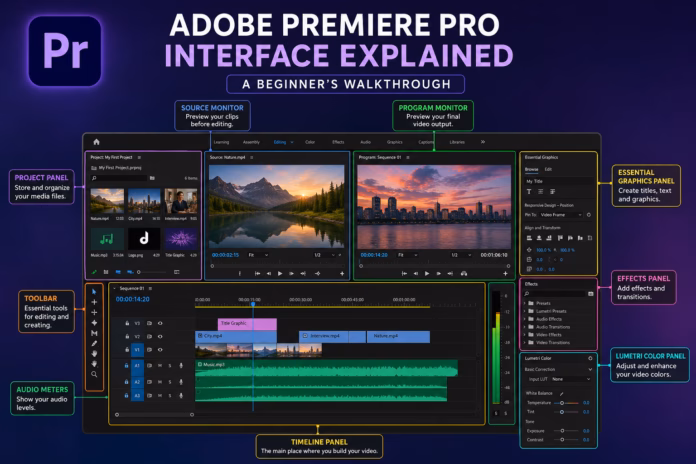Open the Fit zoom dropdown in Program monitor
The image size is (696, 464).
coord(408,255)
